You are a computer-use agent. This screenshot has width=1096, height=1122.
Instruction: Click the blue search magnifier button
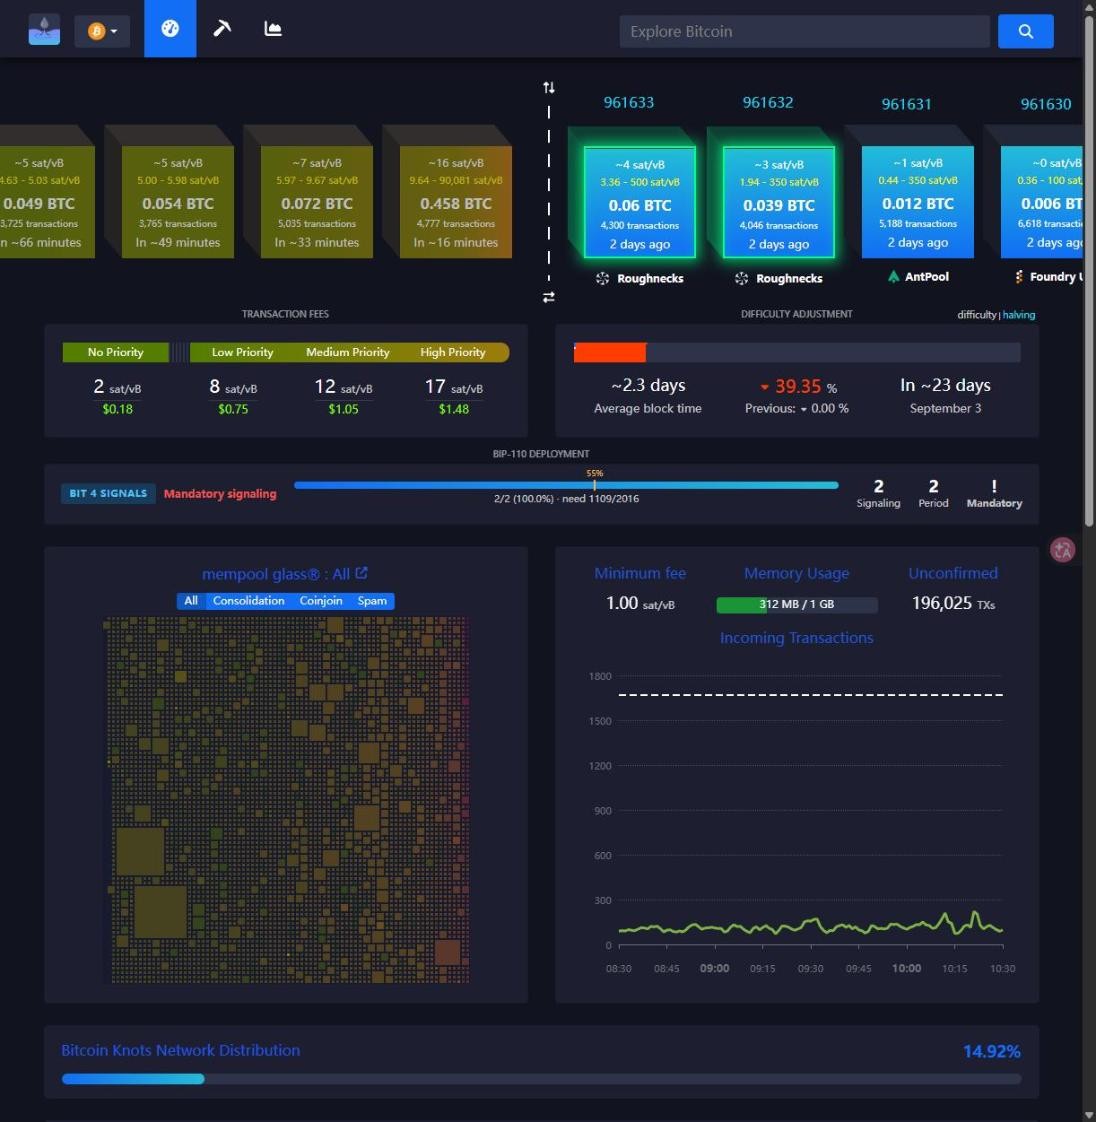click(1025, 31)
